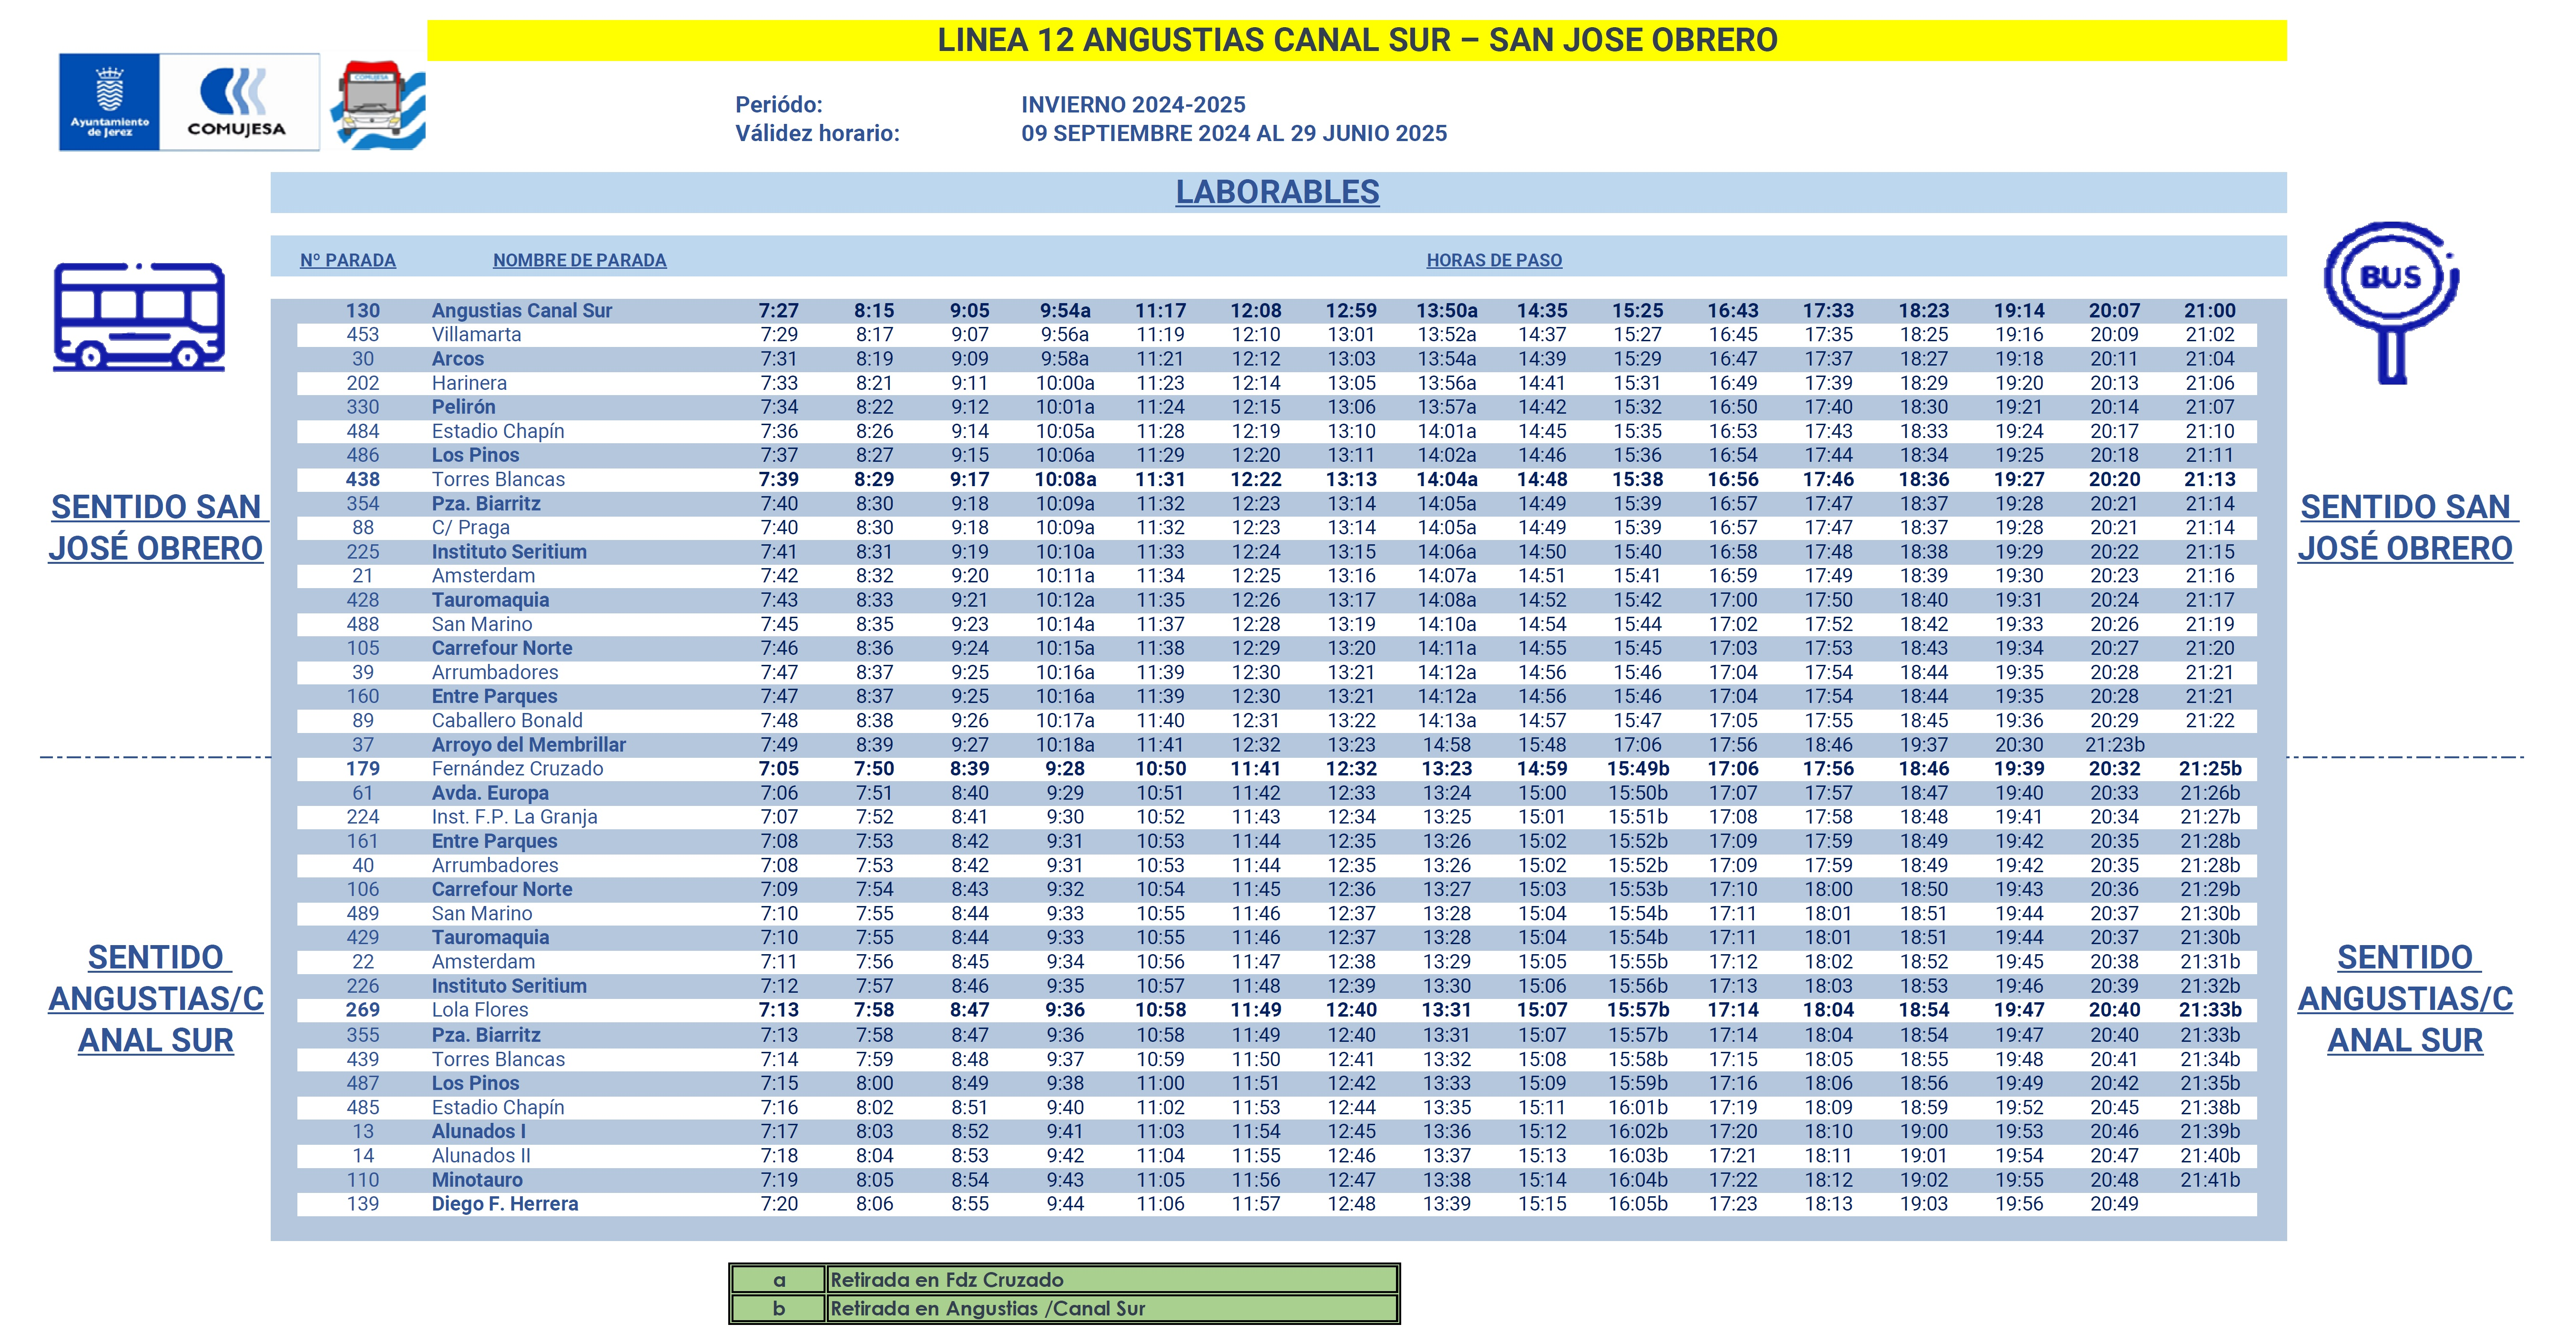Click the 21:25b time at Fernández Cruzado
Viewport: 2576px width, 1344px height.
[2210, 769]
